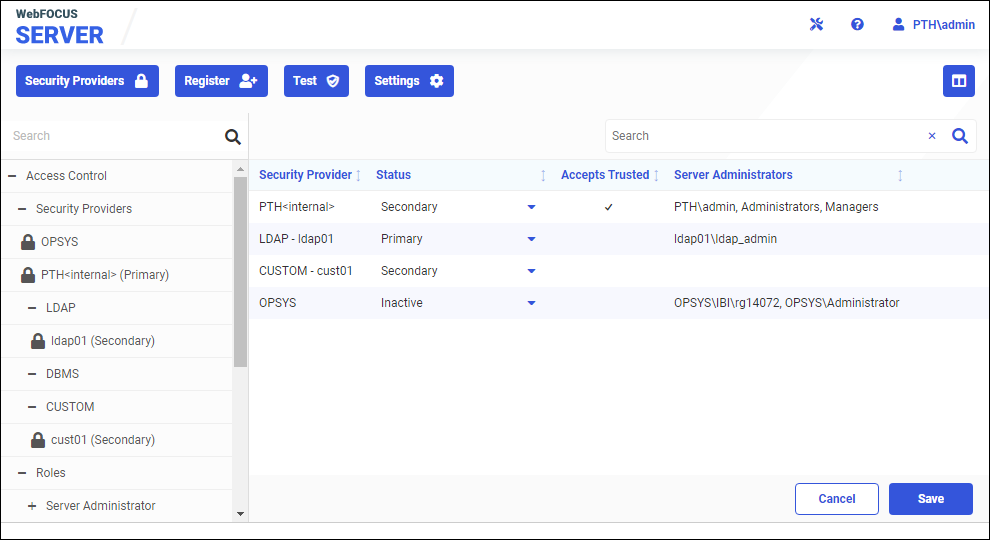Viewport: 990px width, 540px height.
Task: Collapse the Roles tree node
Action: [22, 472]
